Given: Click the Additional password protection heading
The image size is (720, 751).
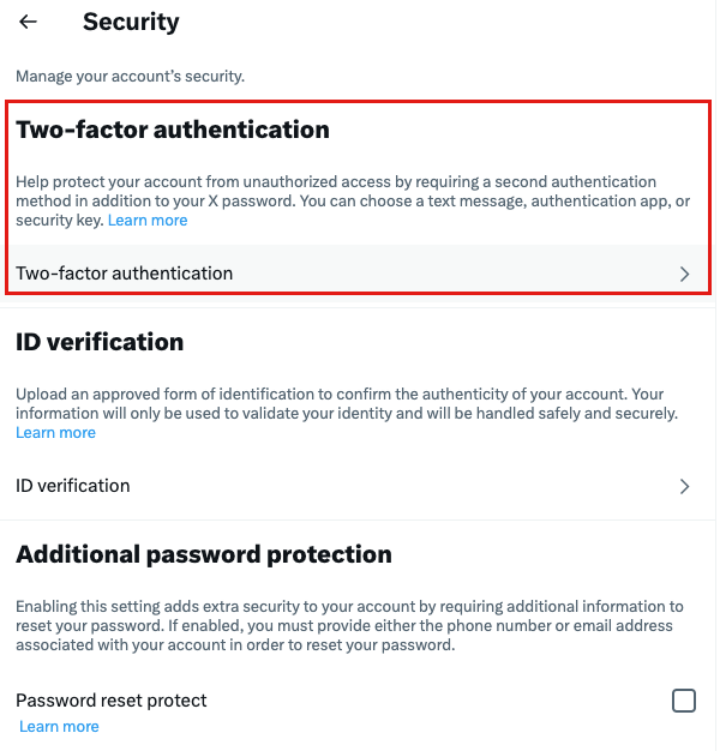Looking at the screenshot, I should click(x=204, y=555).
